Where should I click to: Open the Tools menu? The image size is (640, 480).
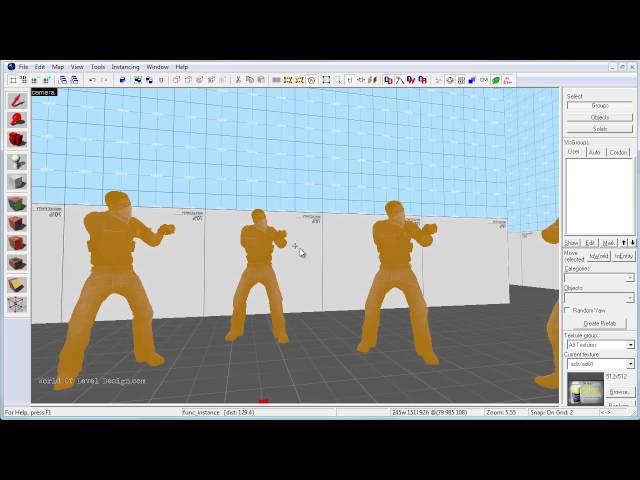click(x=98, y=67)
